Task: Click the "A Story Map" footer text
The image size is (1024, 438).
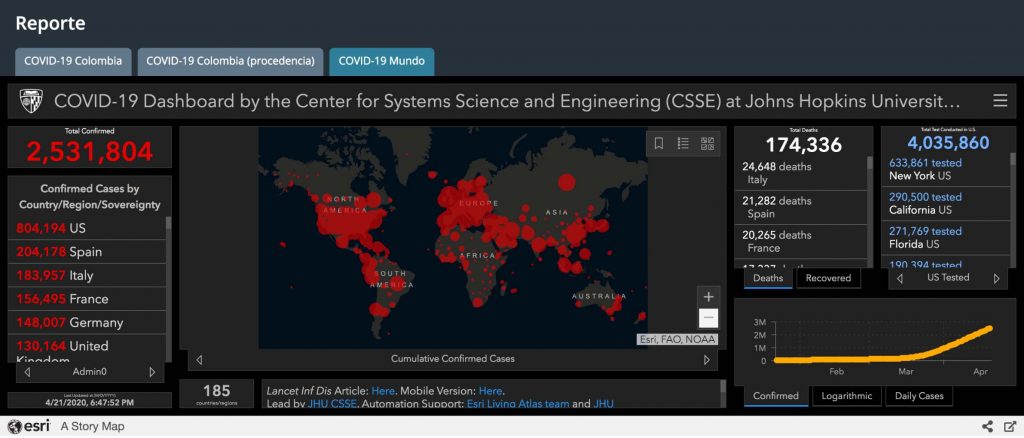Action: click(93, 427)
